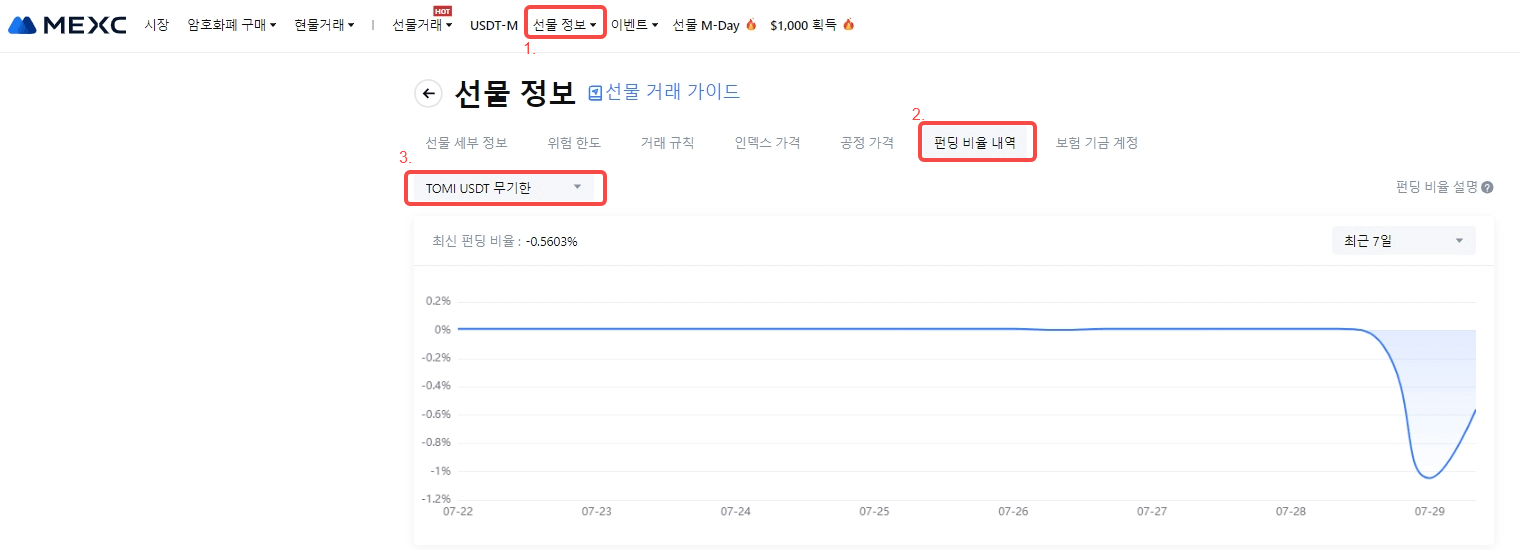Screen dimensions: 1520x550
Task: Click the funding rate dip near 07-29
Action: tap(1428, 477)
